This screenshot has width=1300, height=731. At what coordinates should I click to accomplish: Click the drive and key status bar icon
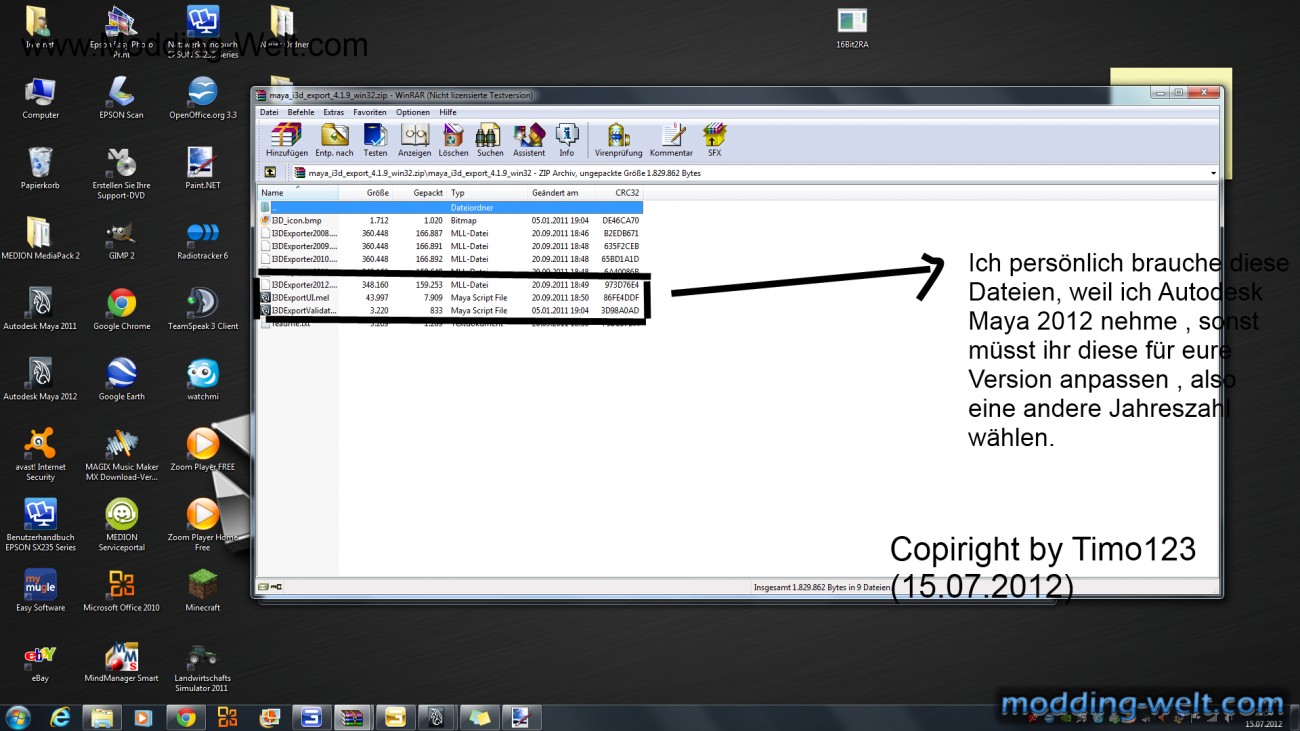[x=270, y=587]
